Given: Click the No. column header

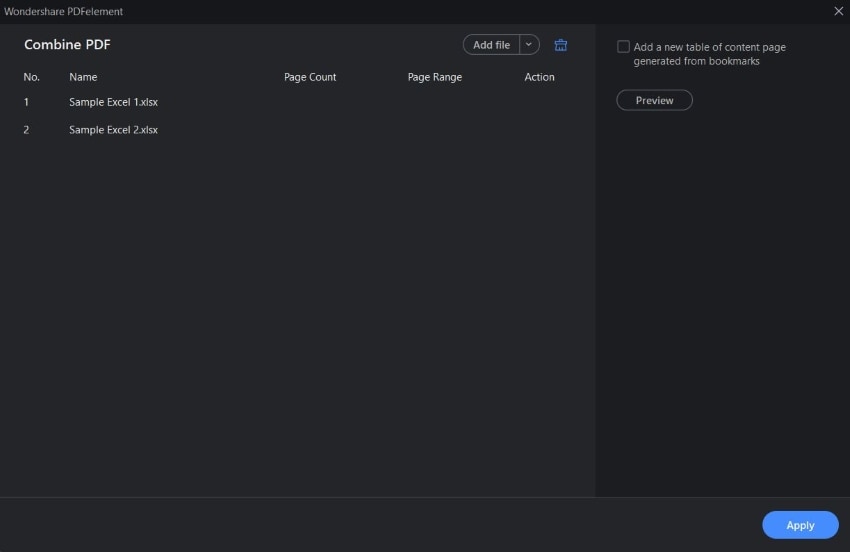Looking at the screenshot, I should click(x=32, y=77).
